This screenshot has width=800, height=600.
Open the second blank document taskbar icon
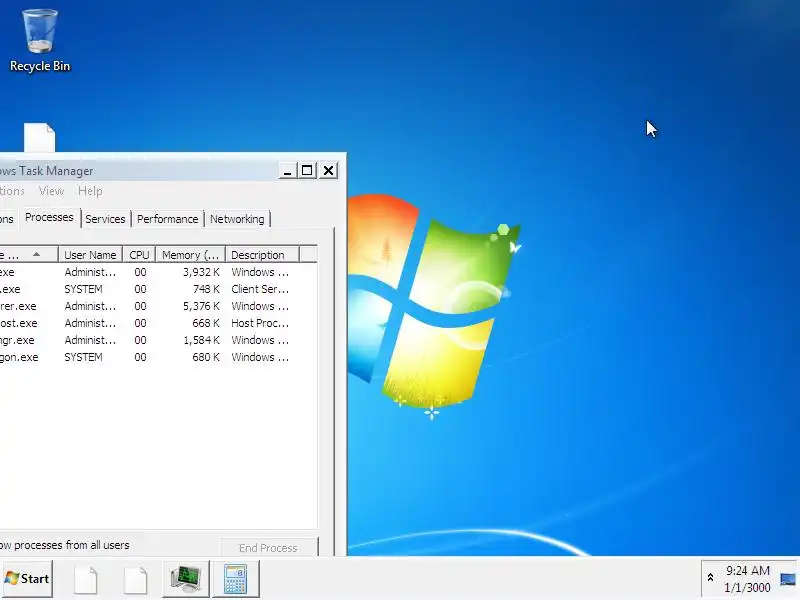coord(135,580)
